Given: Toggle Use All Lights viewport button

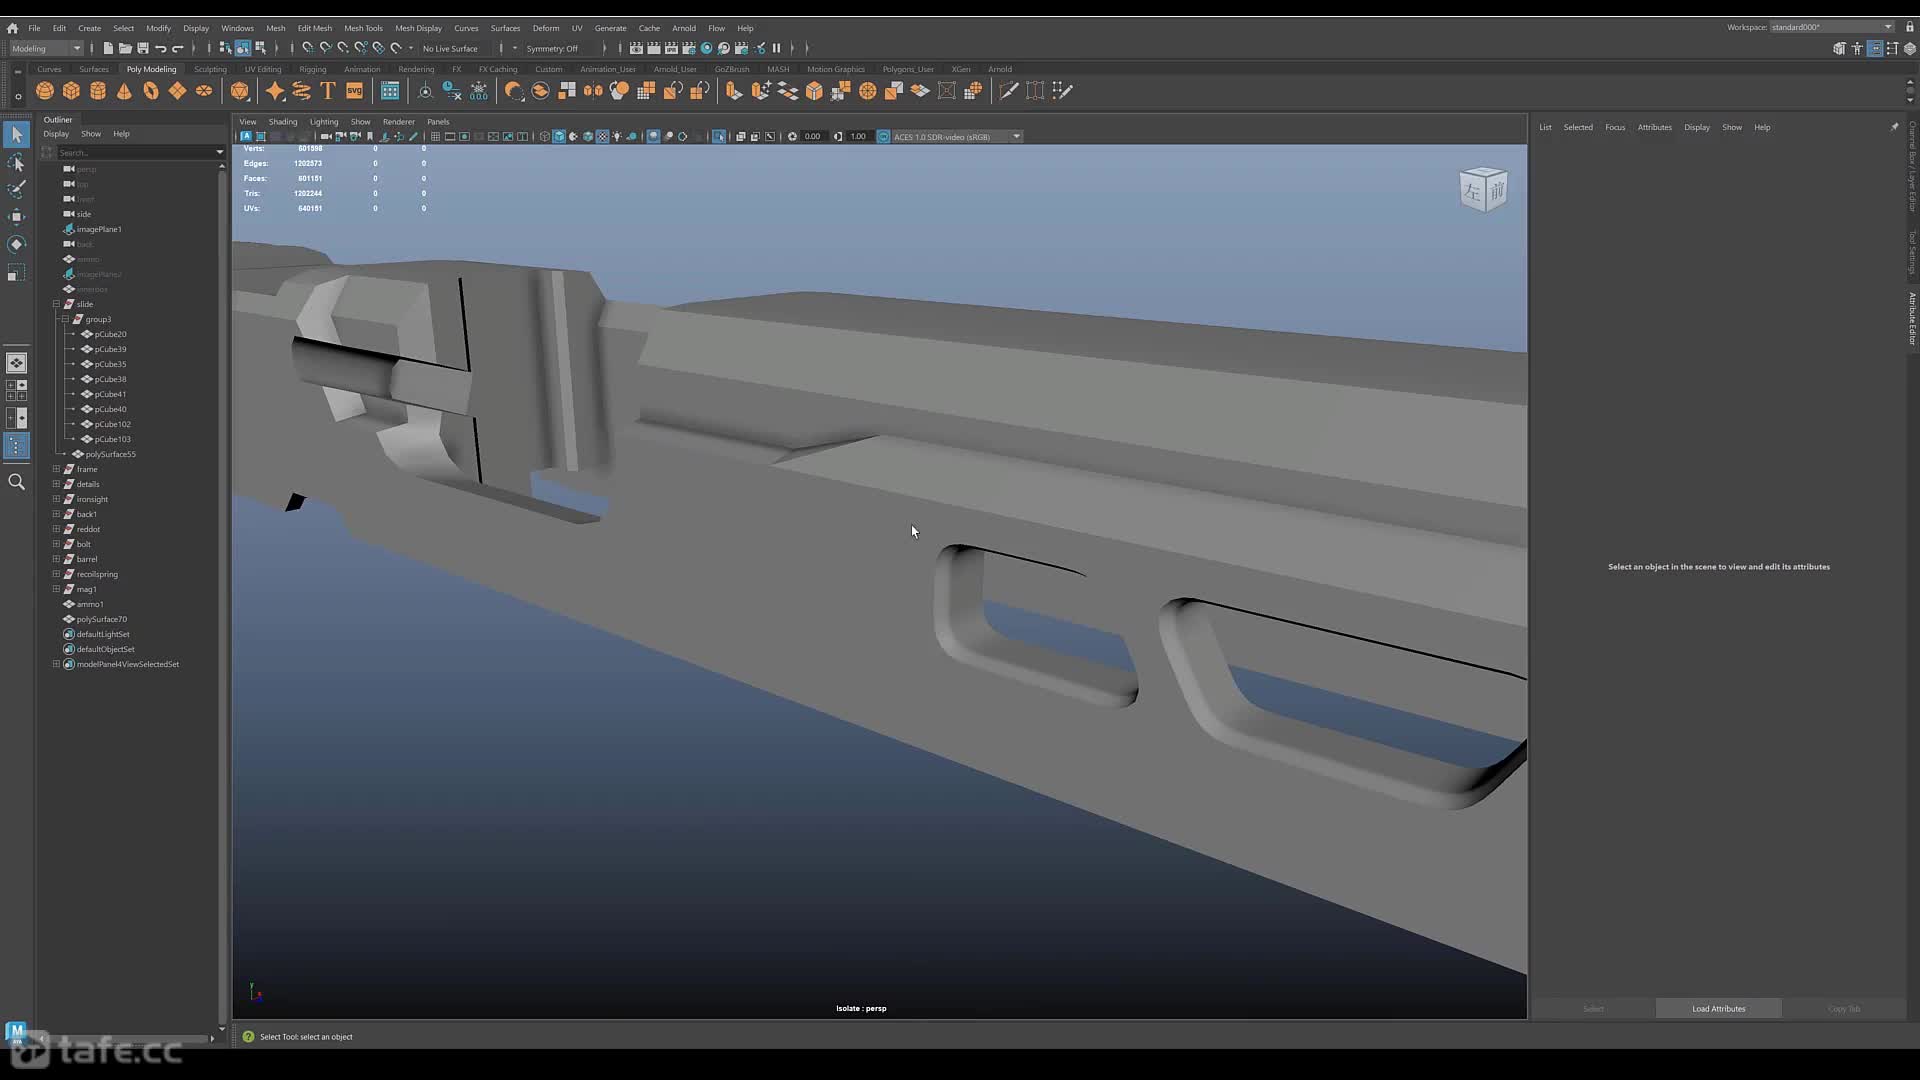Looking at the screenshot, I should coord(617,137).
